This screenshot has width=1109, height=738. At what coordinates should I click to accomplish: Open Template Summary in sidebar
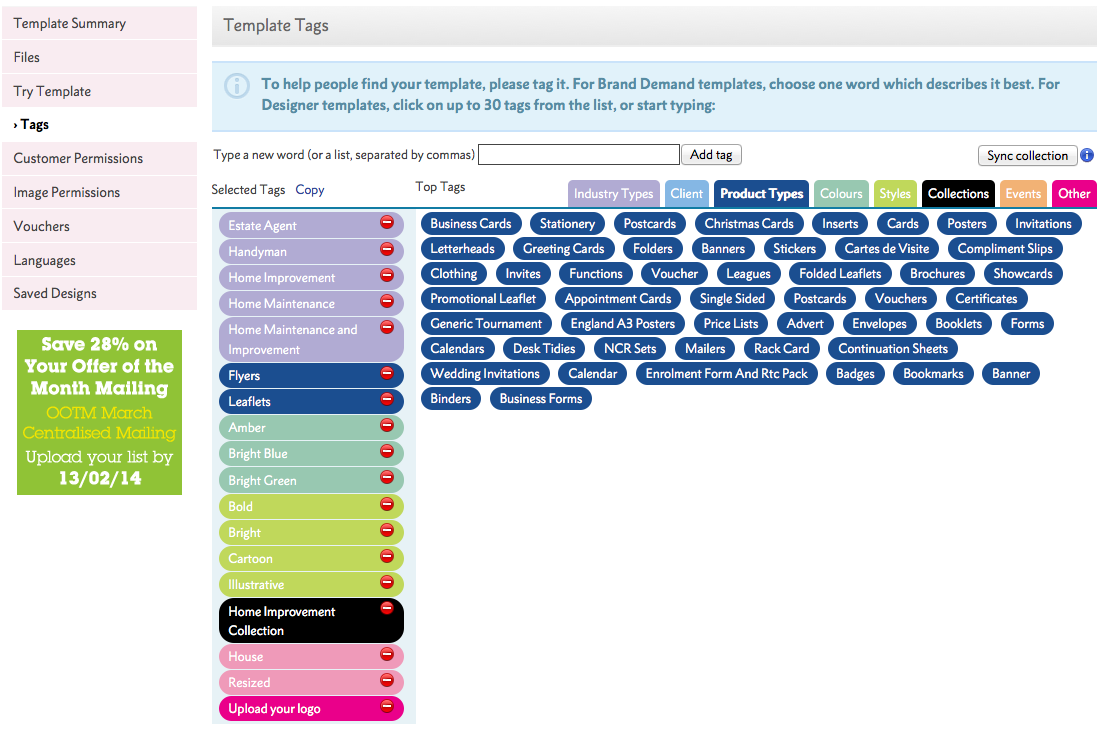click(x=100, y=23)
